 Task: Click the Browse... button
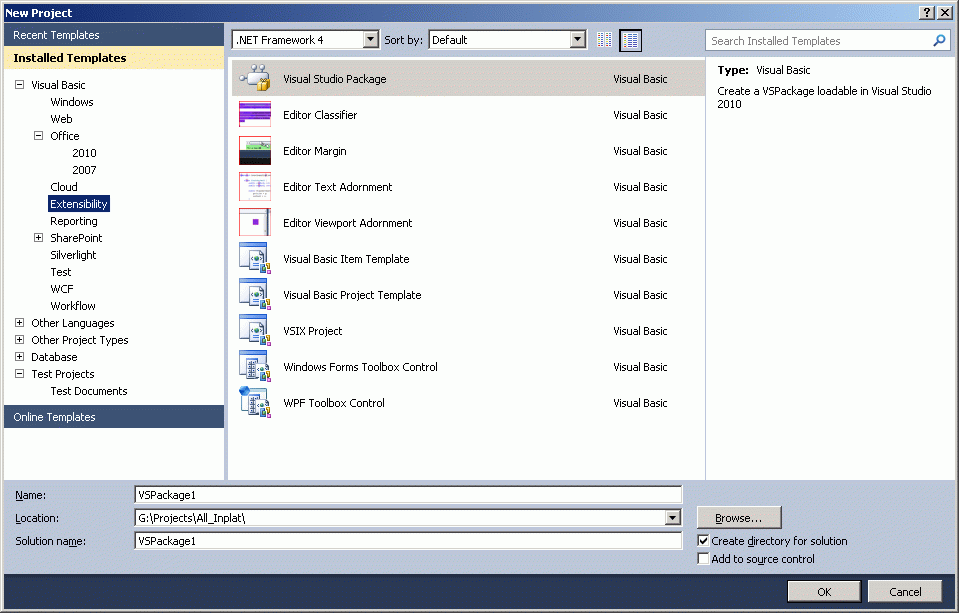739,518
